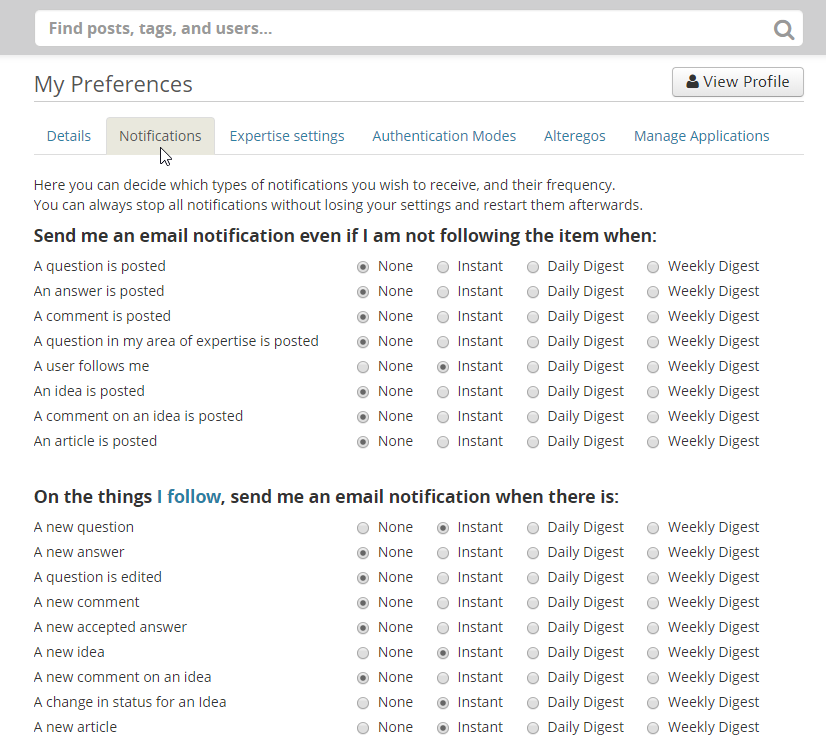Set 'A comment is posted' to Weekly Digest

pos(653,317)
